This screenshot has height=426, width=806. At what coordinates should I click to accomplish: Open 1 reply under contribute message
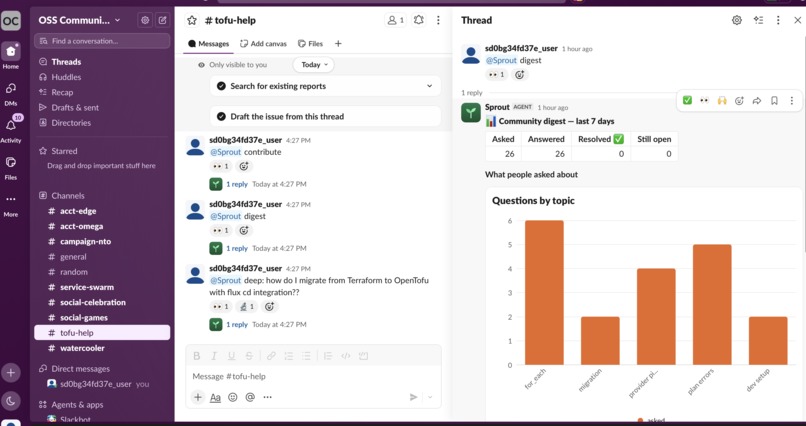point(236,184)
